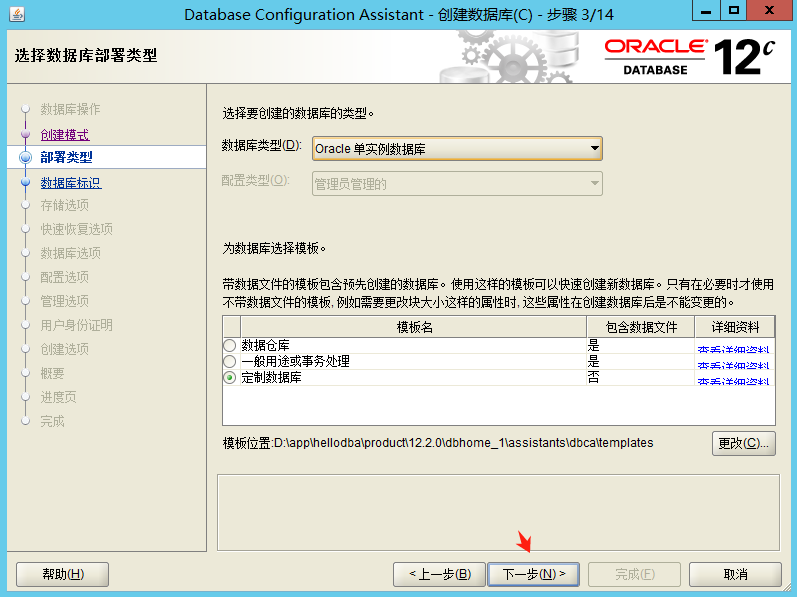
Task: Click the 存储选项 step in sidebar
Action: (65, 205)
